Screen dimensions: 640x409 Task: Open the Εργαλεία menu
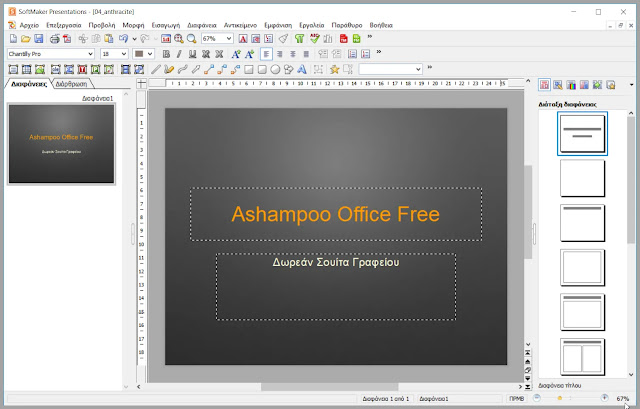coord(311,25)
